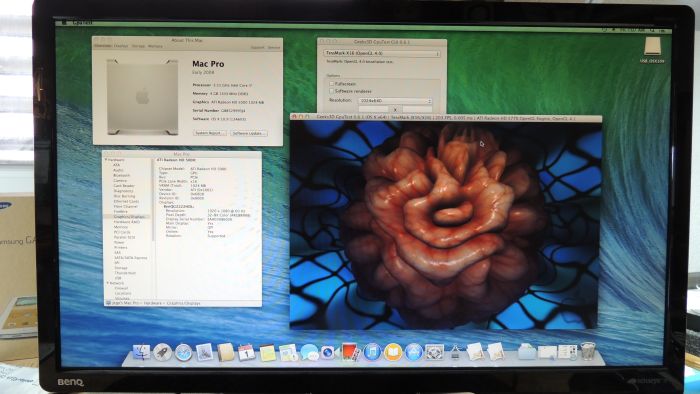700x394 pixels.
Task: Click Mac Pro tower image in About This Mac
Action: click(x=143, y=97)
